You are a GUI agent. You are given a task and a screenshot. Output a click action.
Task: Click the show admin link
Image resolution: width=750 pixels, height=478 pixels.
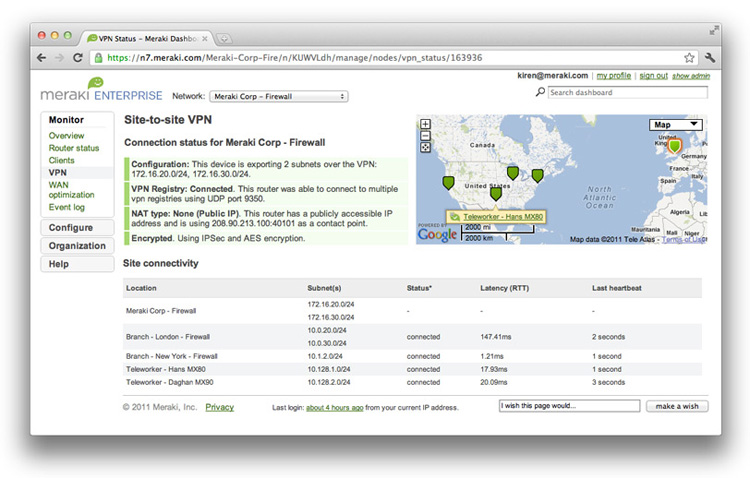click(691, 76)
